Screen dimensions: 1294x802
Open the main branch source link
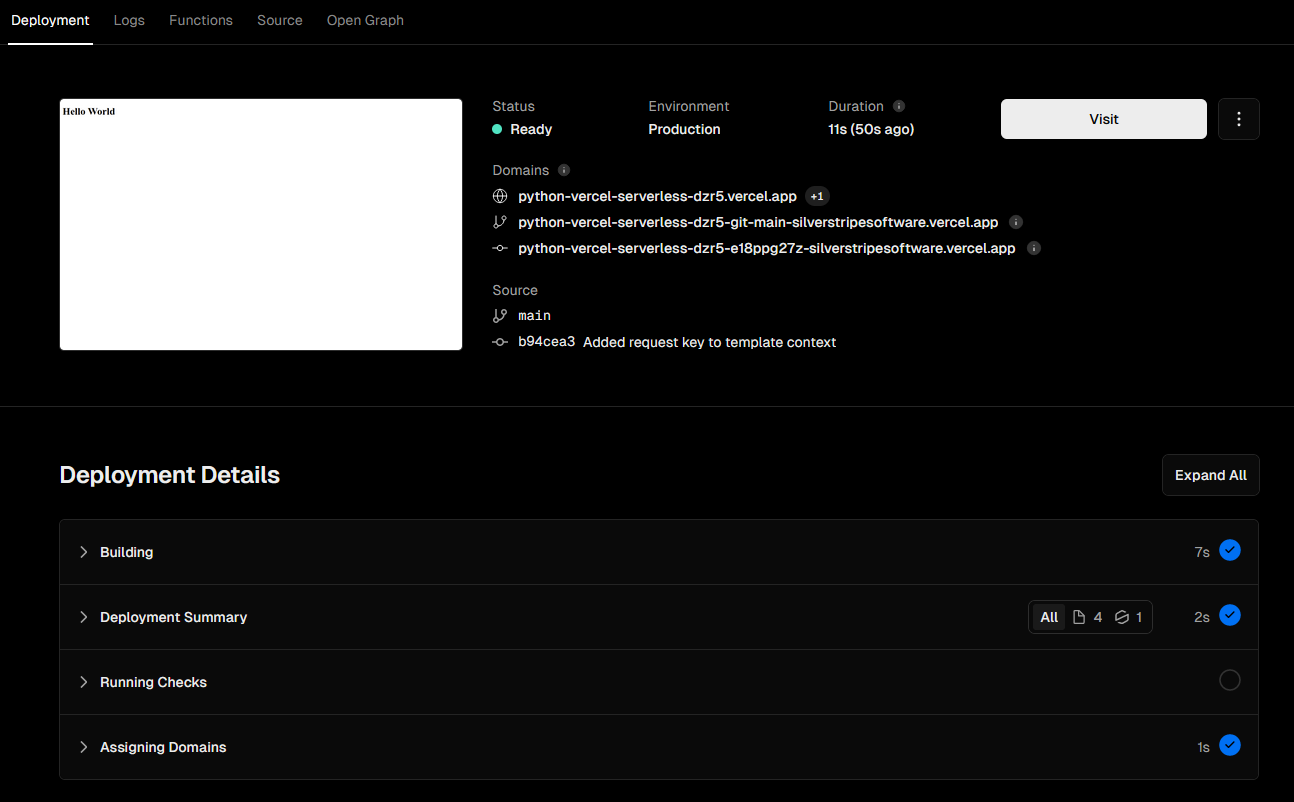534,315
